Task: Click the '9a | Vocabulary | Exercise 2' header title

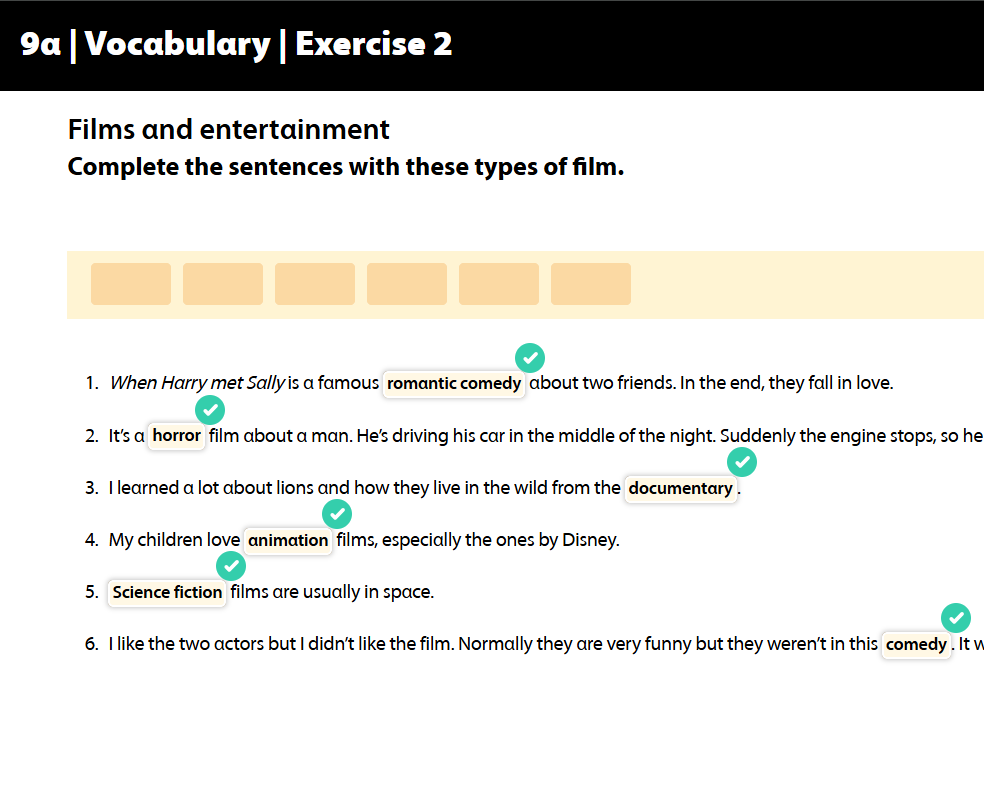Action: [237, 45]
